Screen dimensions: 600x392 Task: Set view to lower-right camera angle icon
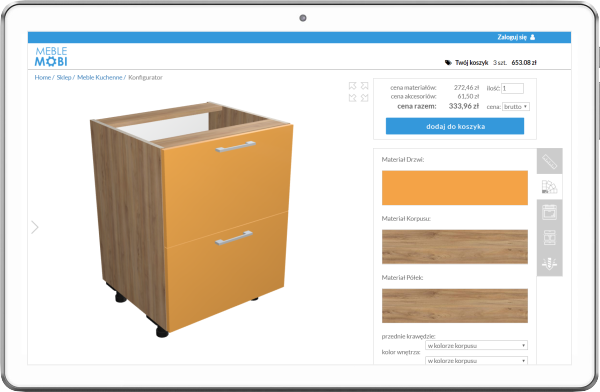tap(365, 98)
